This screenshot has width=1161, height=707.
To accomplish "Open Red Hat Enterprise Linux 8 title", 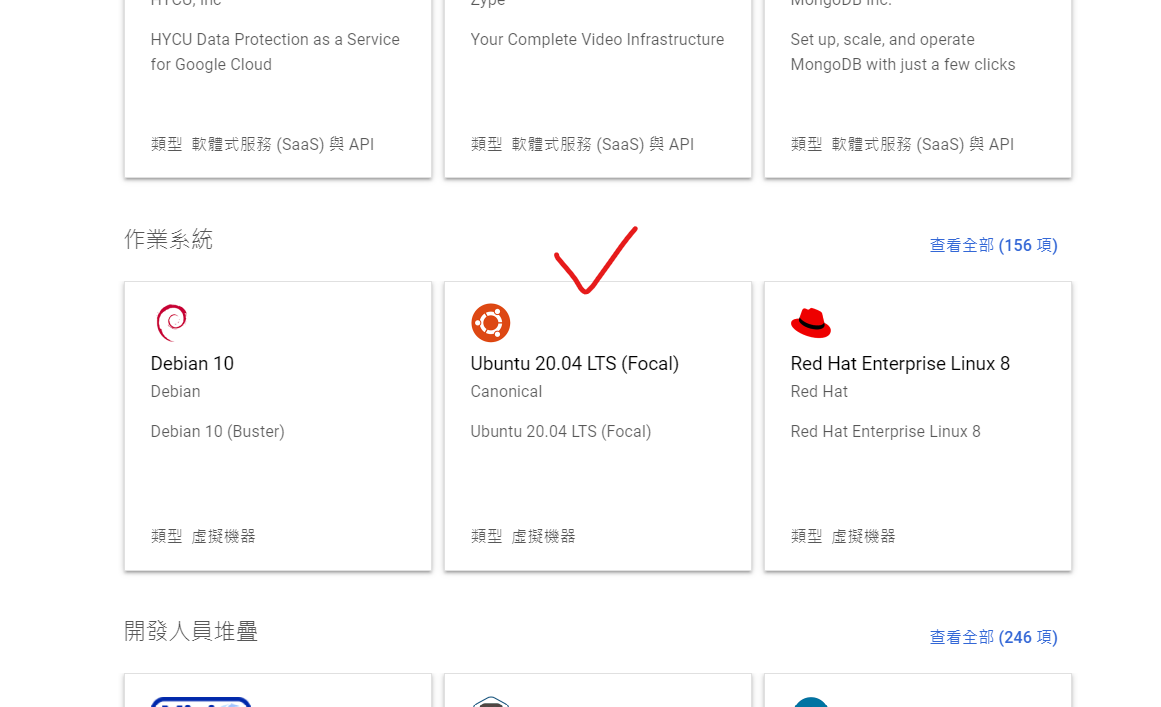I will [x=900, y=363].
